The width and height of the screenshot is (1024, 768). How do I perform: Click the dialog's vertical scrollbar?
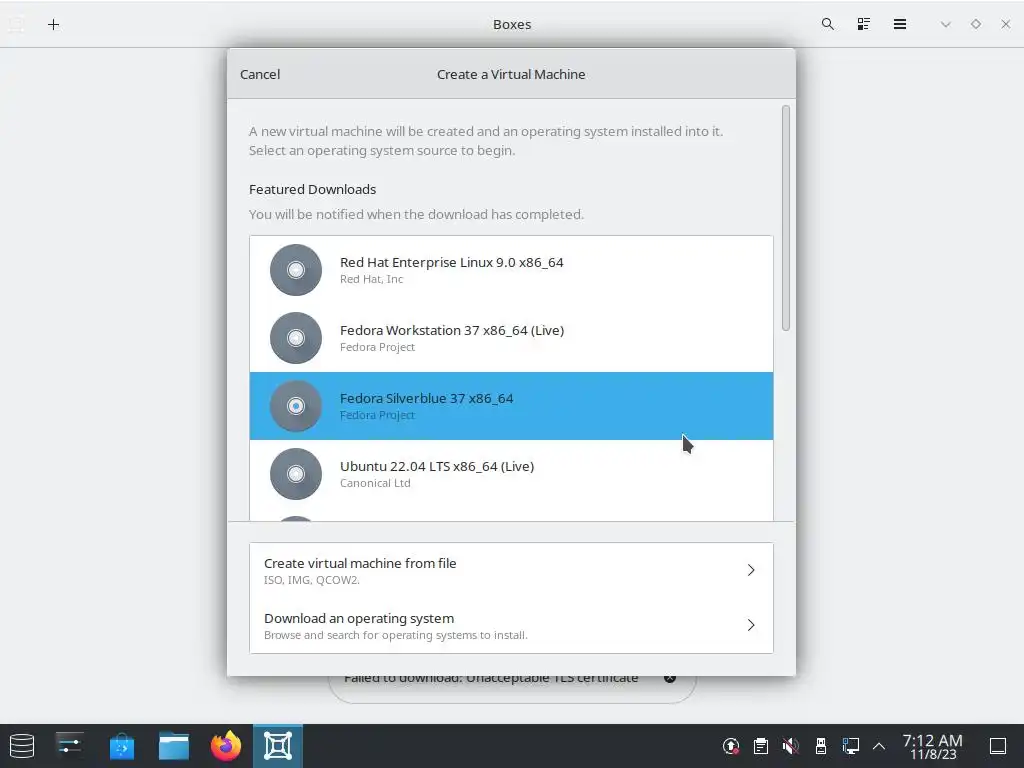(786, 218)
